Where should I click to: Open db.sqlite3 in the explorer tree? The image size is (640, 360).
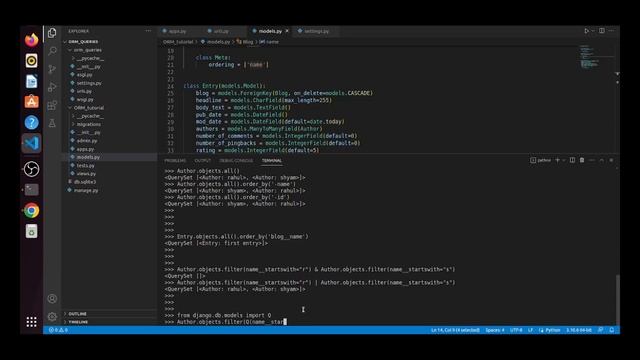pos(85,182)
